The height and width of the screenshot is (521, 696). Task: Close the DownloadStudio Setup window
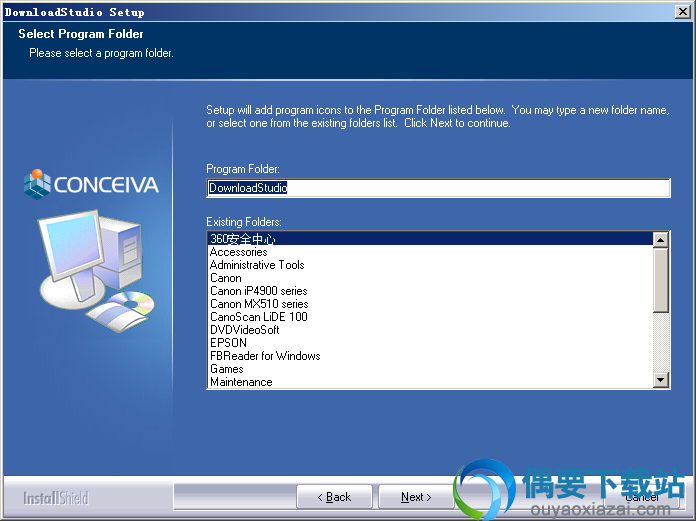(x=682, y=12)
